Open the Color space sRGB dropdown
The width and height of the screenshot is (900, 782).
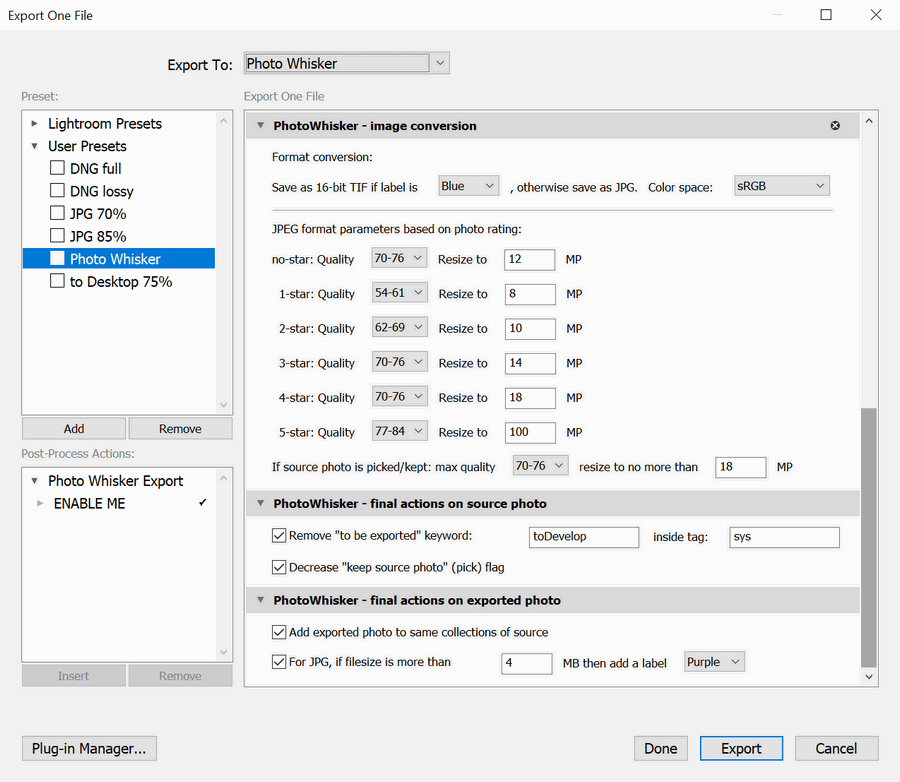point(781,186)
